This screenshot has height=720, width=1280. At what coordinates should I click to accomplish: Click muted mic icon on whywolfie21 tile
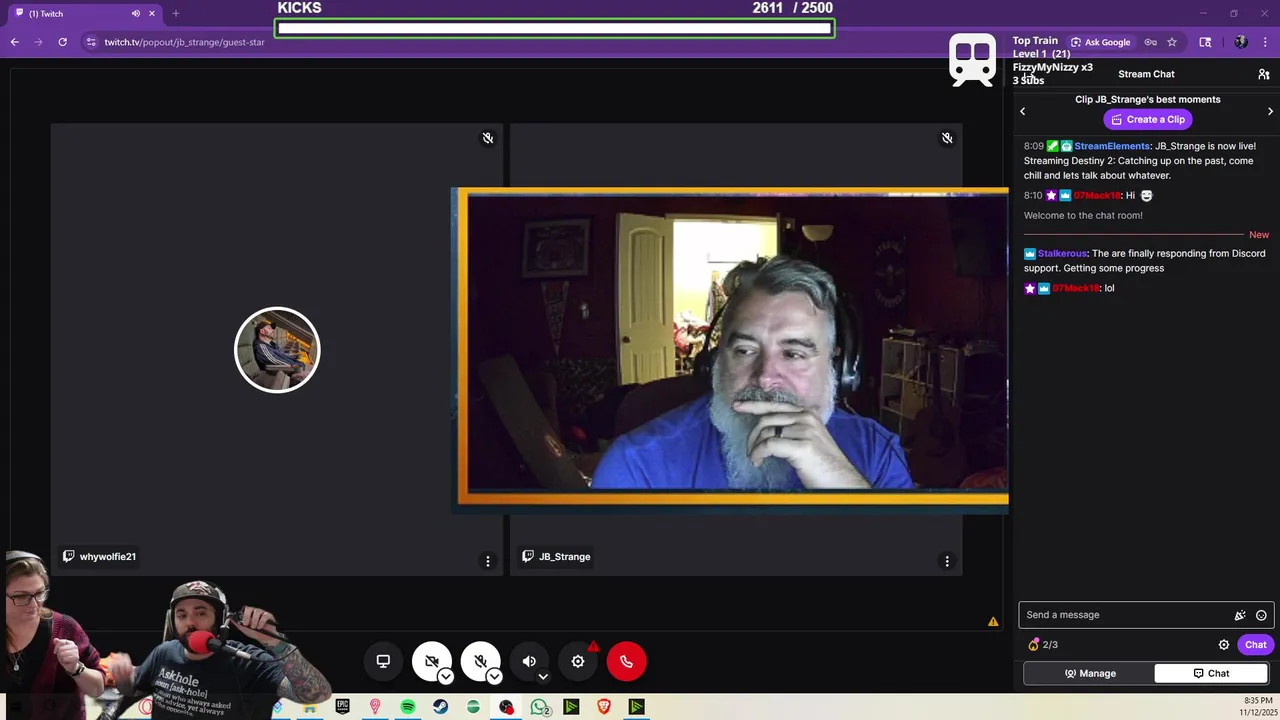point(488,138)
